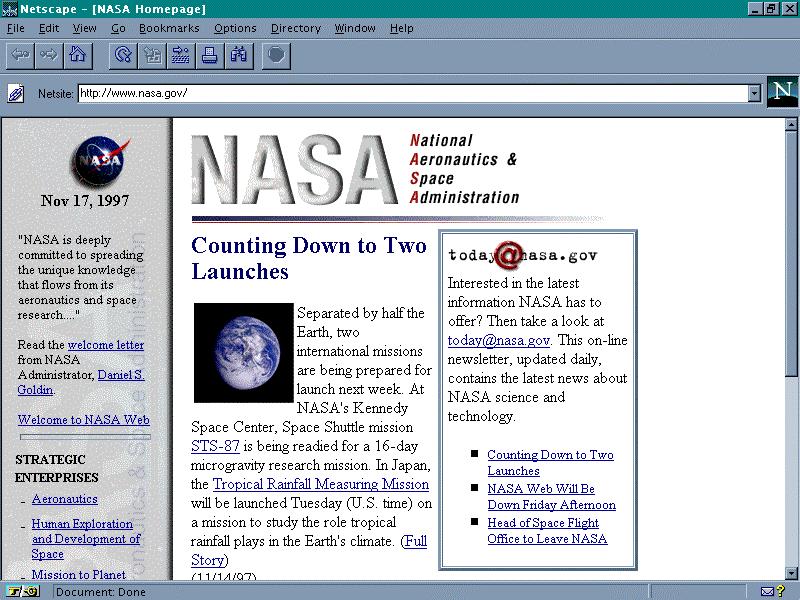
Task: Click the Netscape window system menu icon
Action: point(9,9)
